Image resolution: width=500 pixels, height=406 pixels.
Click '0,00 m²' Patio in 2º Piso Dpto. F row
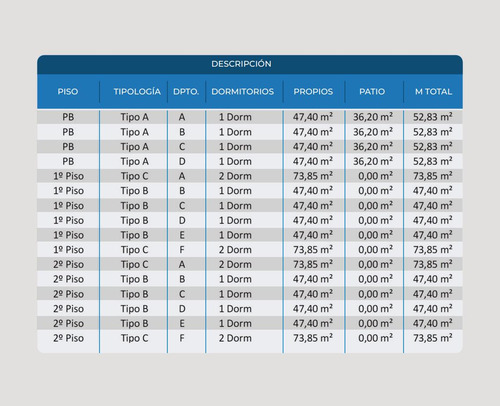coord(375,338)
